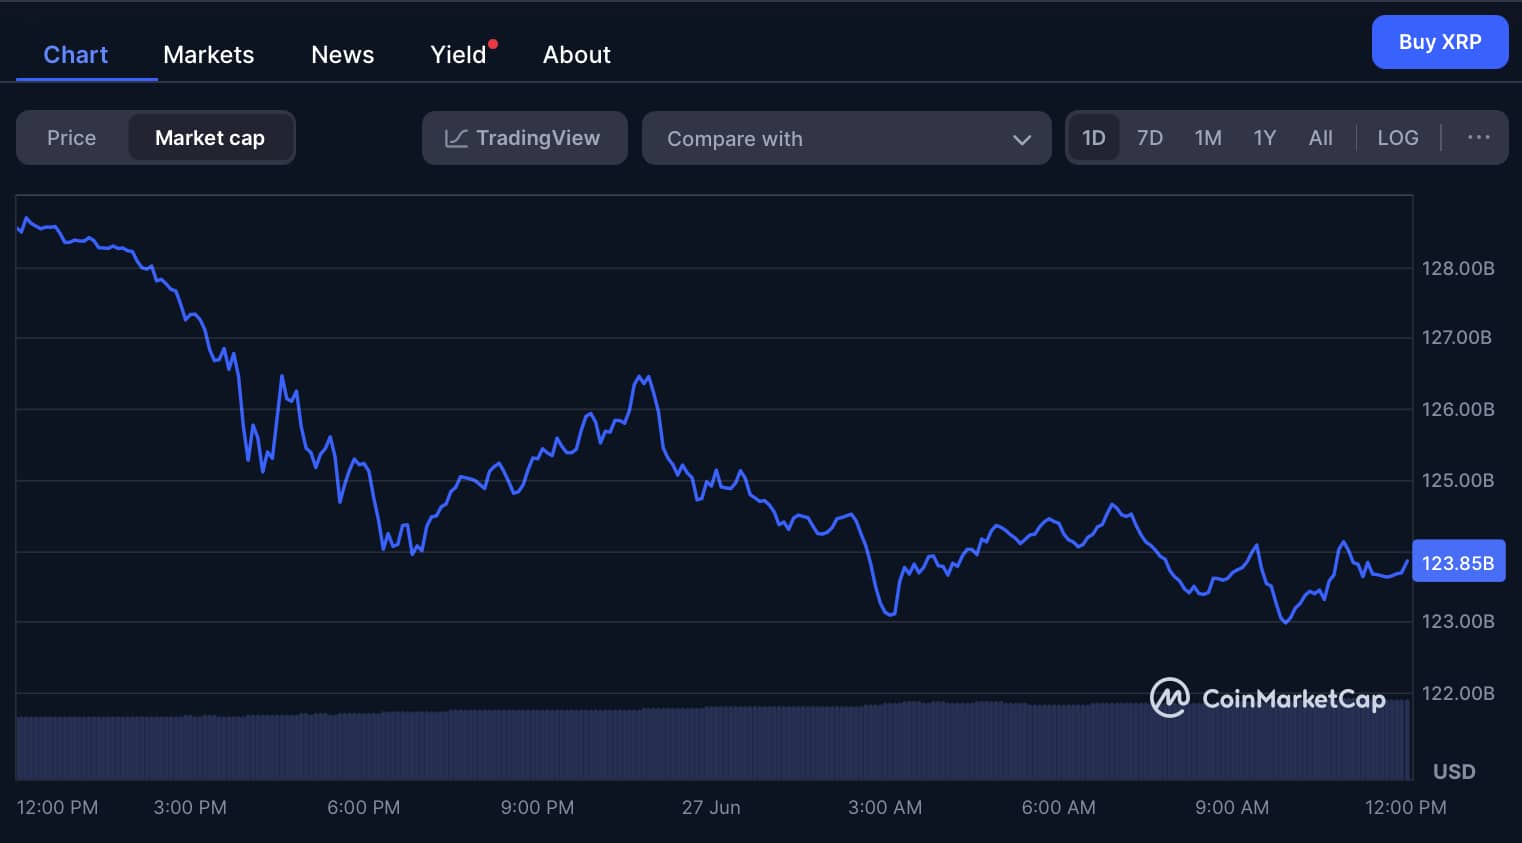Show All historical data
This screenshot has width=1522, height=843.
(x=1320, y=137)
